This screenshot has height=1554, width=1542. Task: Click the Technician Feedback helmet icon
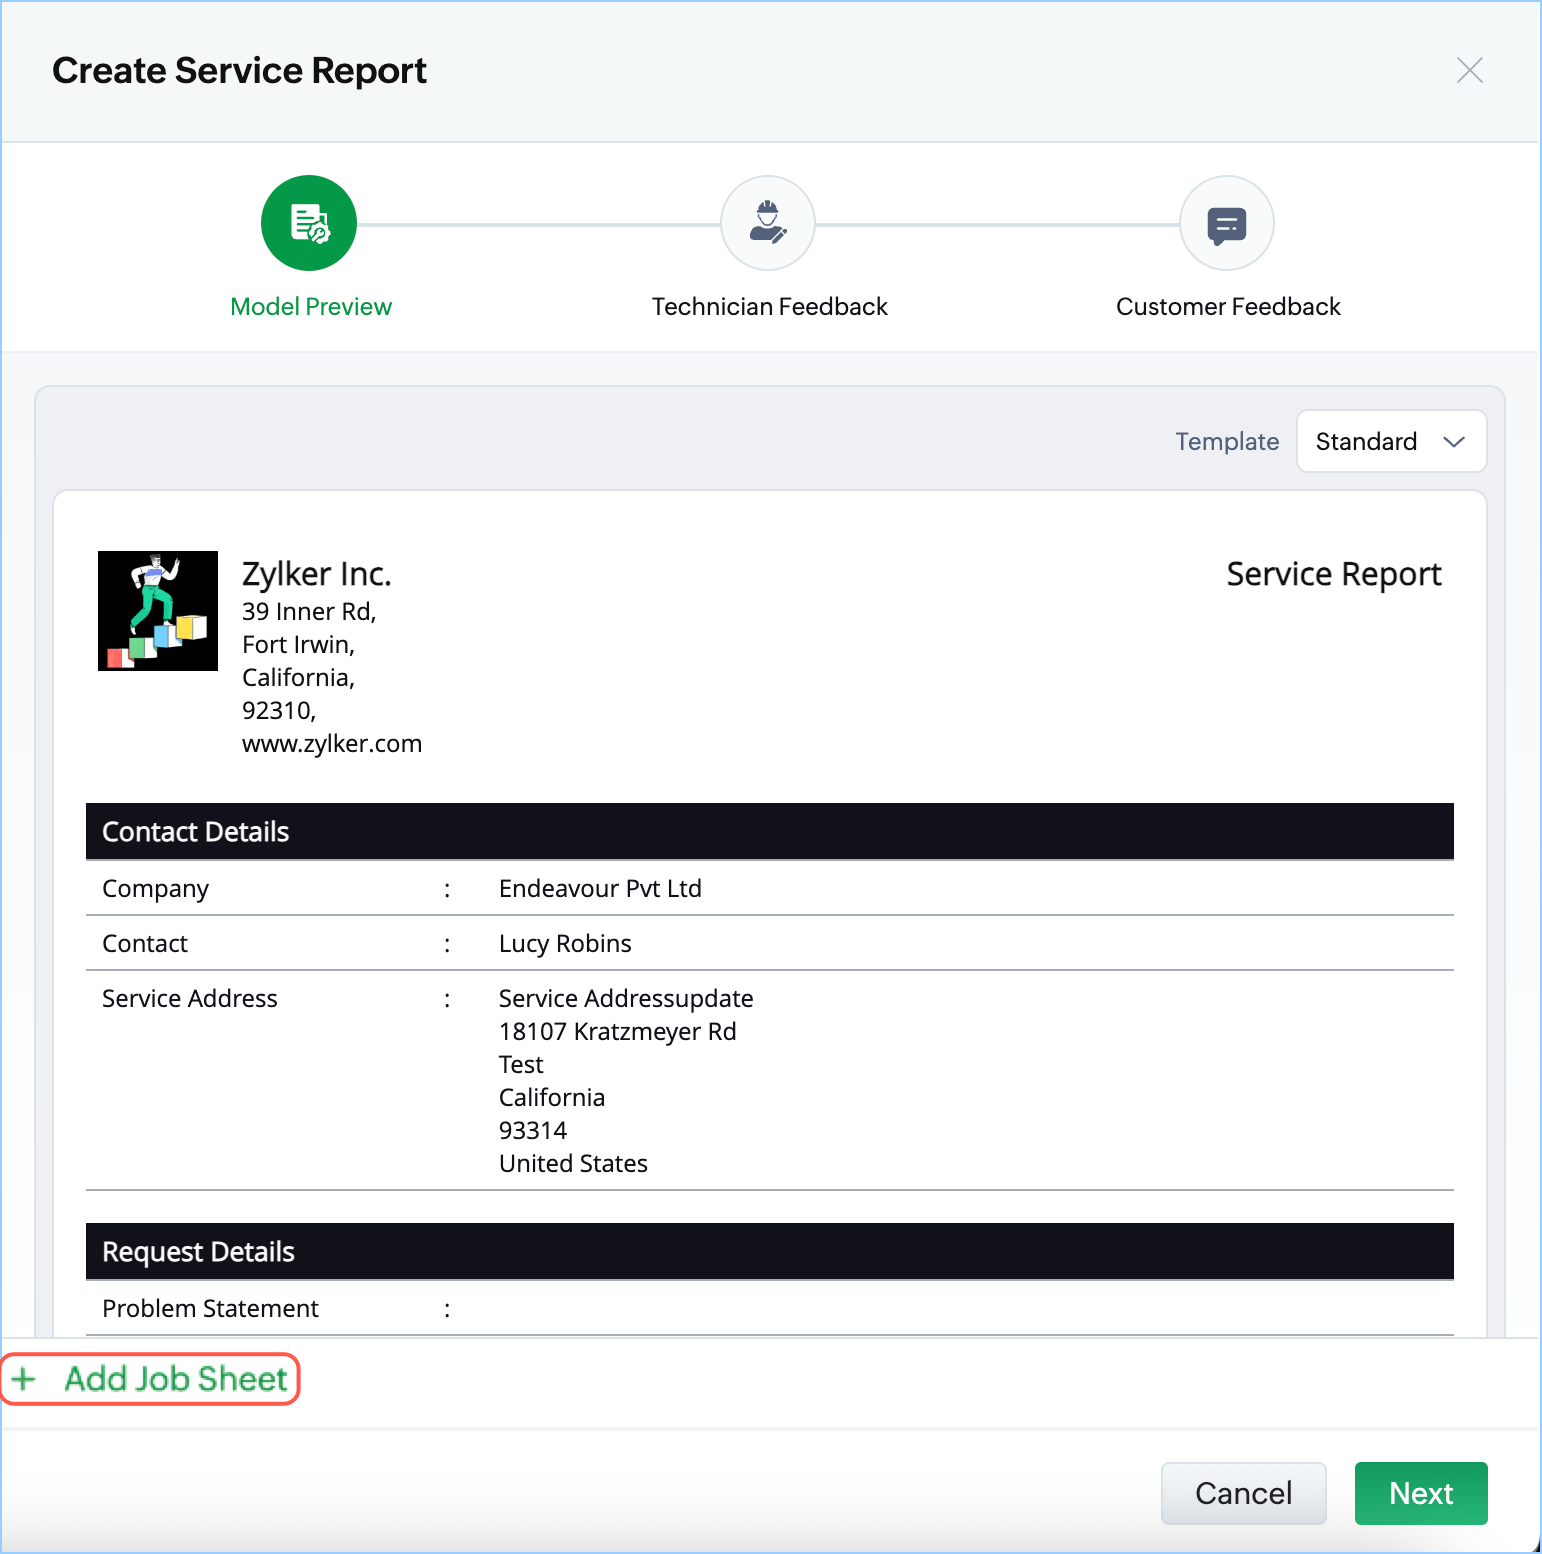(x=768, y=223)
